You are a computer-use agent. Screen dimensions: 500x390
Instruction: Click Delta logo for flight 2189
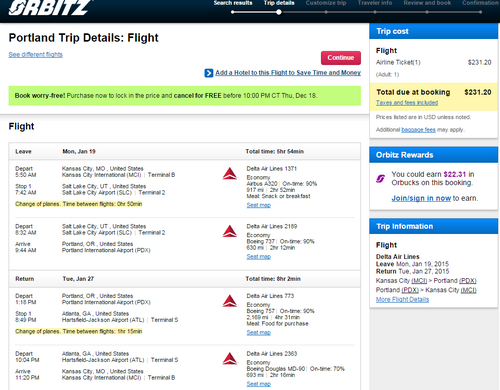point(230,231)
